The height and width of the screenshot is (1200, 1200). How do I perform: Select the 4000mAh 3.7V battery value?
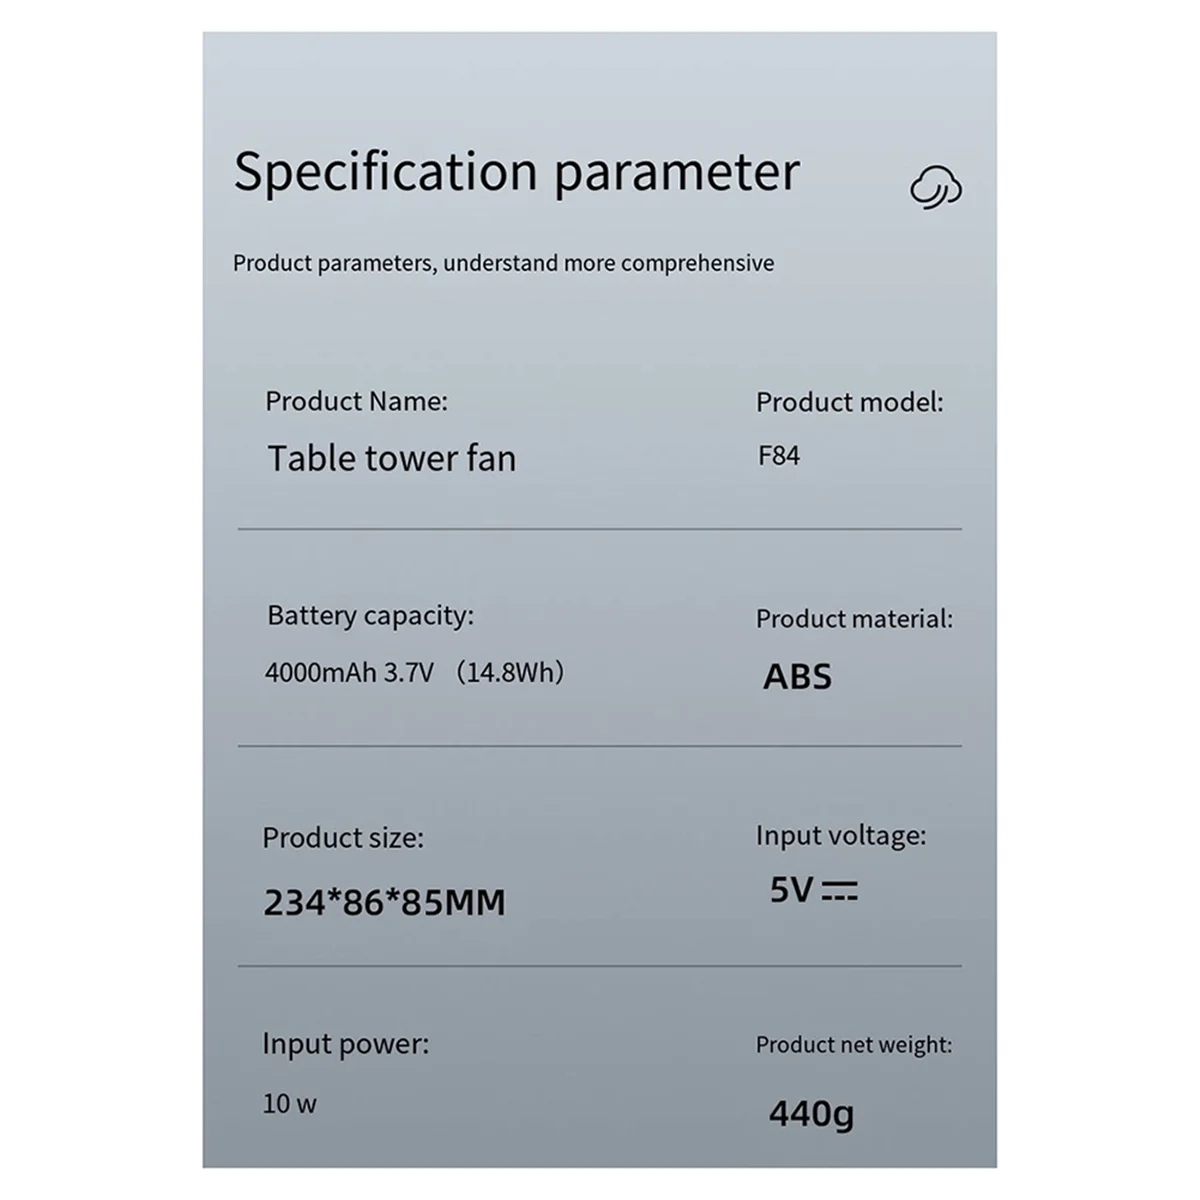(349, 672)
